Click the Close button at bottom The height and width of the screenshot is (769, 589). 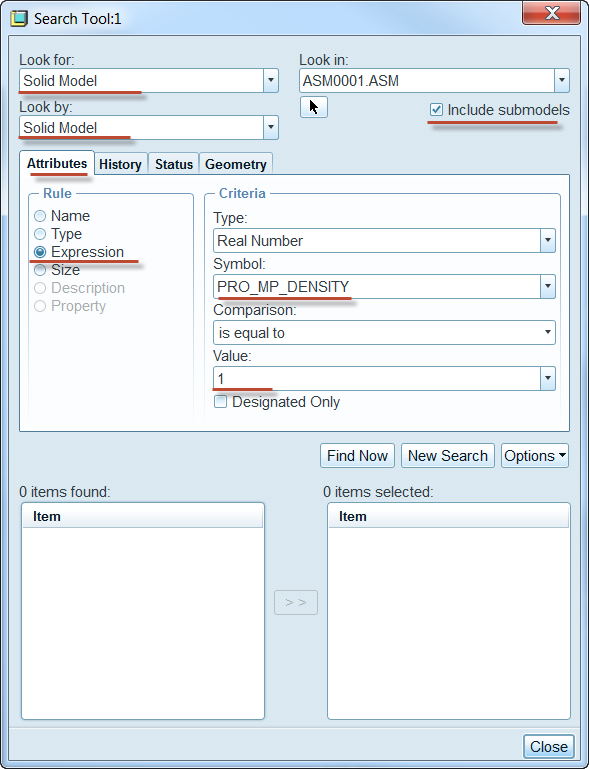549,746
